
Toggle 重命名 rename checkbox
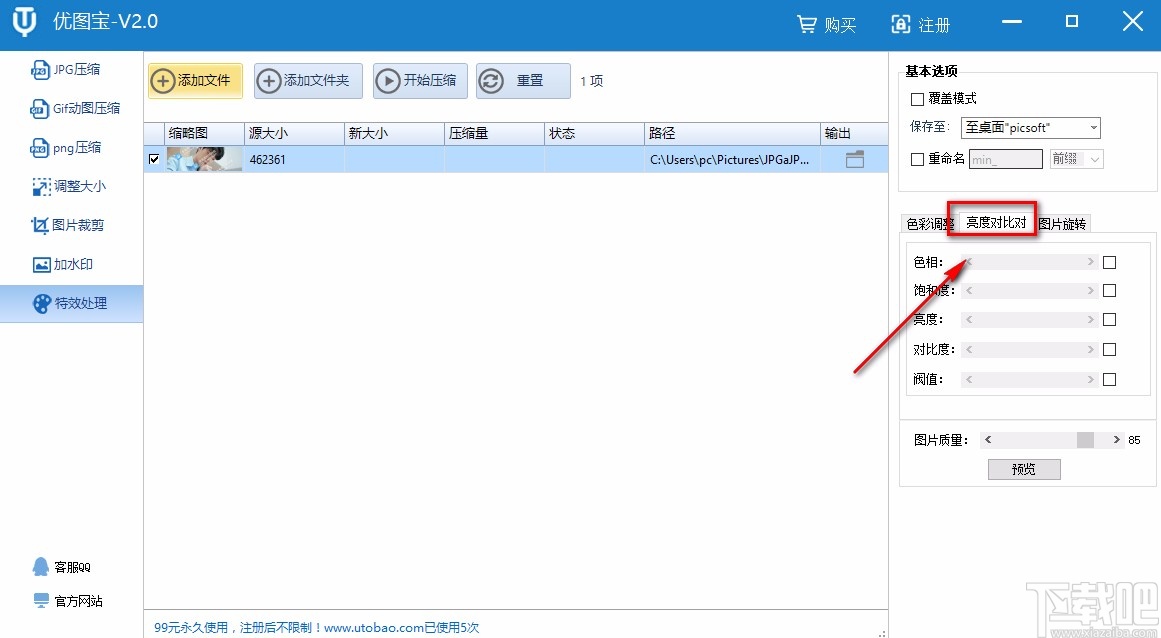pos(917,159)
